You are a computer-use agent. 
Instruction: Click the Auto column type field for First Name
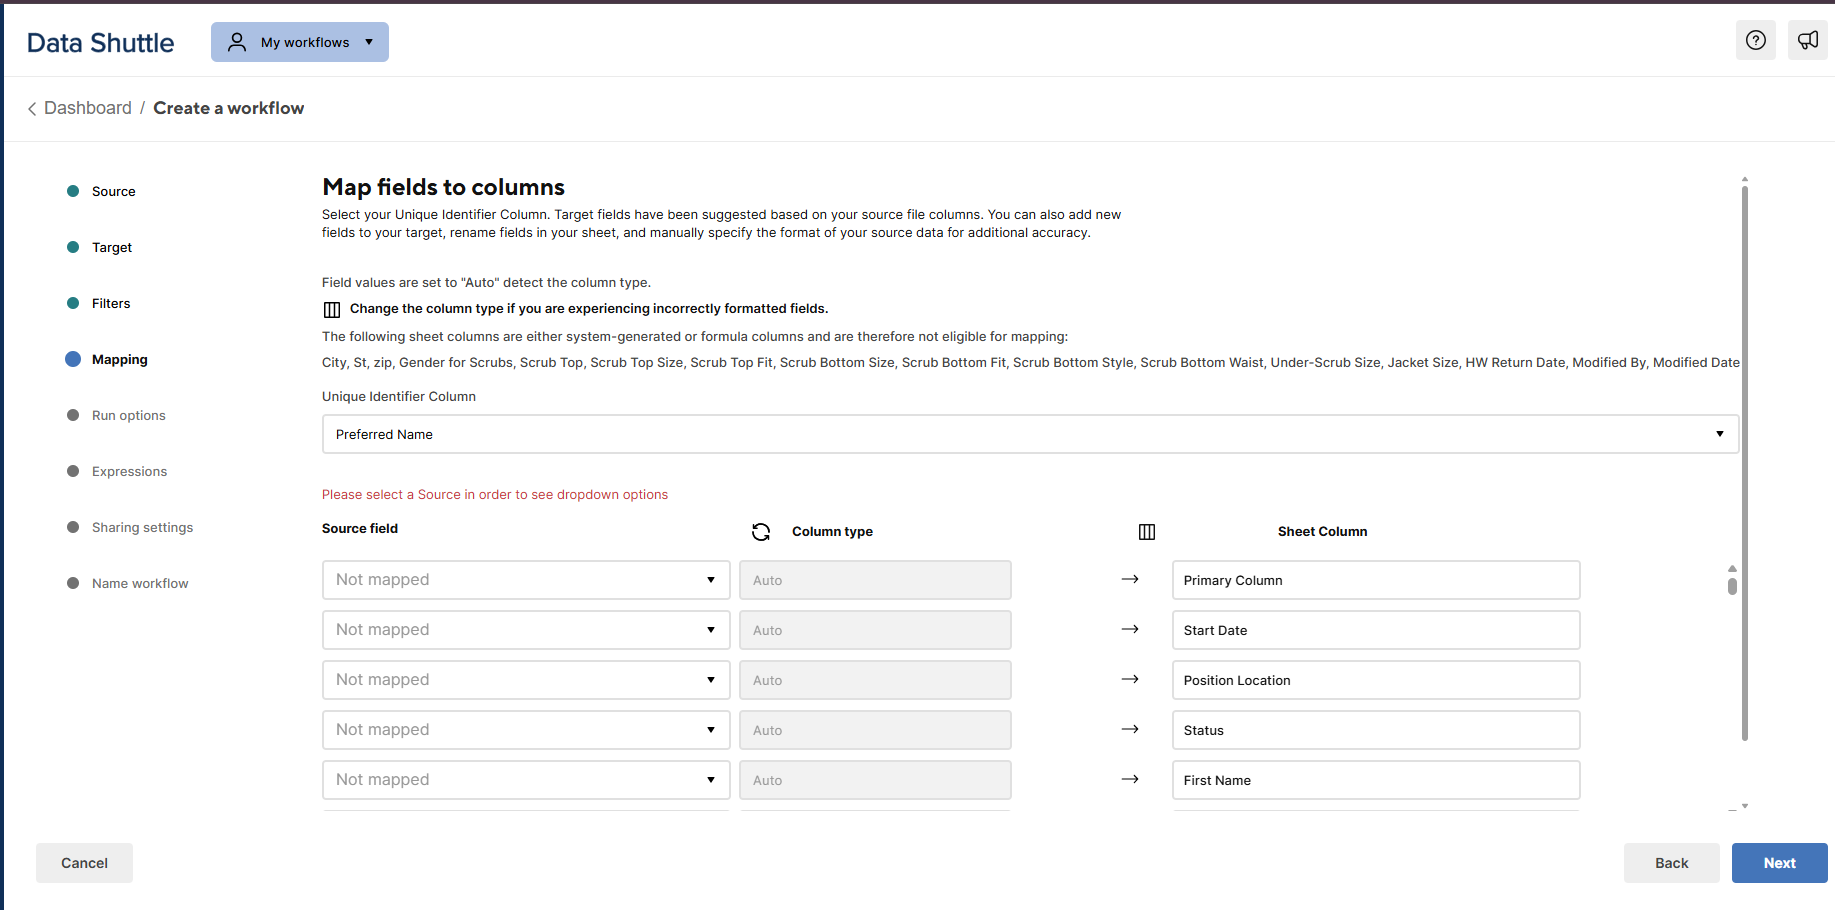coord(875,780)
